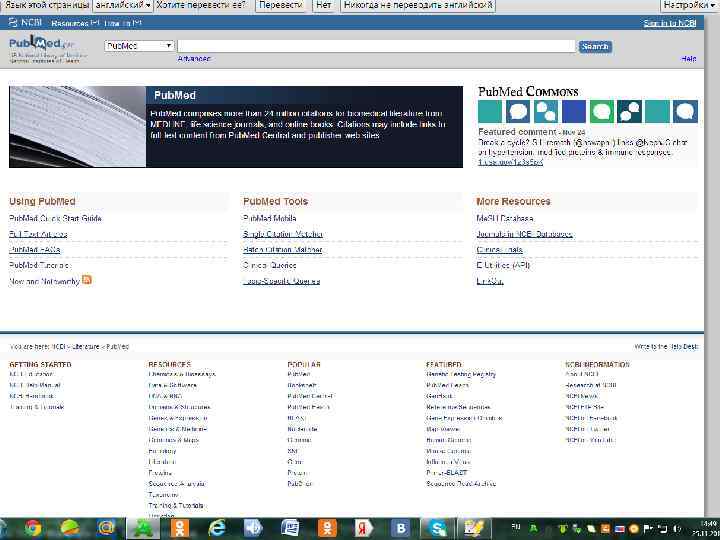Open Single Citation Matcher
The image size is (720, 540).
click(282, 234)
